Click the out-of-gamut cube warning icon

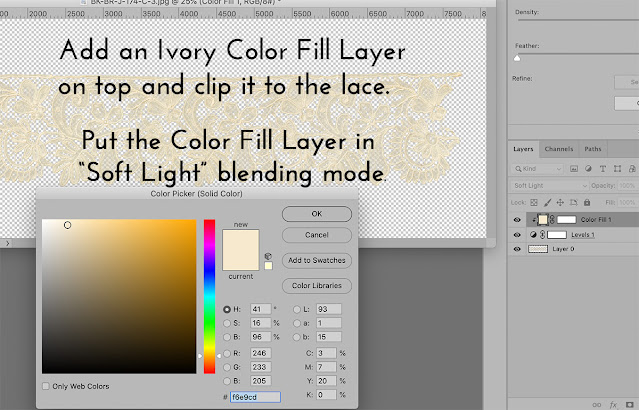268,256
